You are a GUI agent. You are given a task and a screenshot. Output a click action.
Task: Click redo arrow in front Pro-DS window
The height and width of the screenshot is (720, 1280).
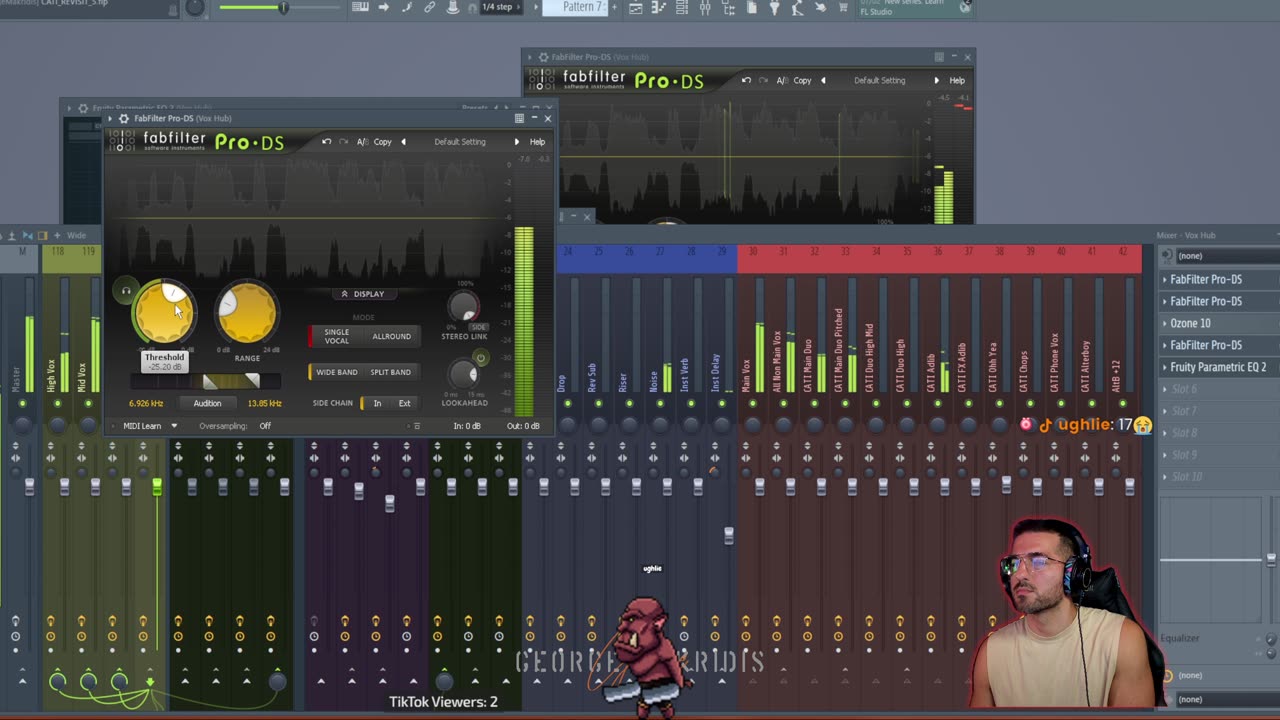pos(343,142)
